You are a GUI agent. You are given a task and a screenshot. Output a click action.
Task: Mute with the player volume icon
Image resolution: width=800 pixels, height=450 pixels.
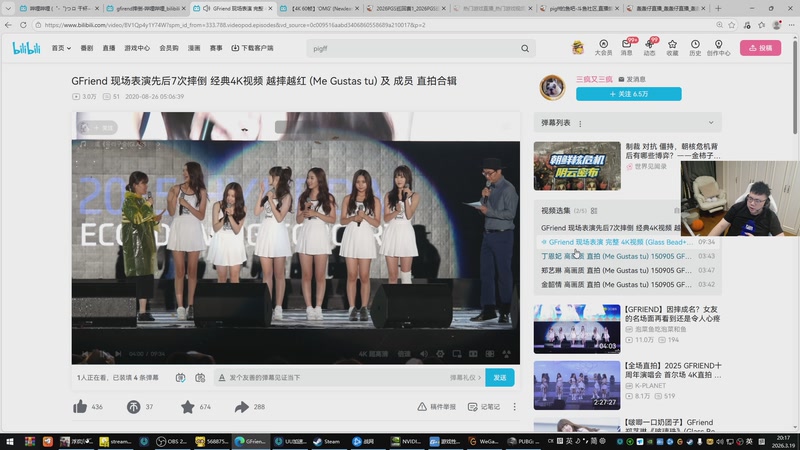point(424,354)
